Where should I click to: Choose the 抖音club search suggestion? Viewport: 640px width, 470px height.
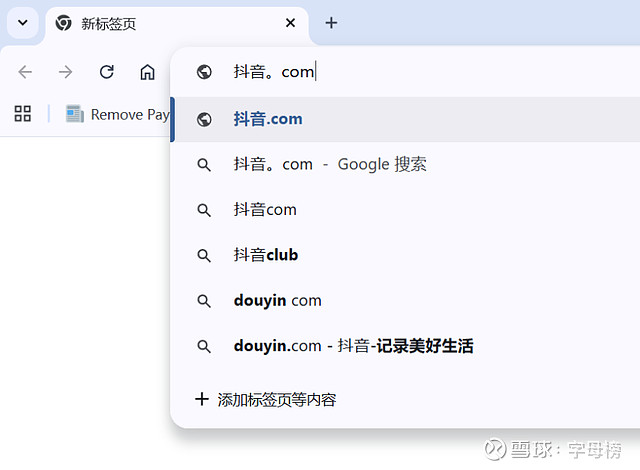[407, 255]
